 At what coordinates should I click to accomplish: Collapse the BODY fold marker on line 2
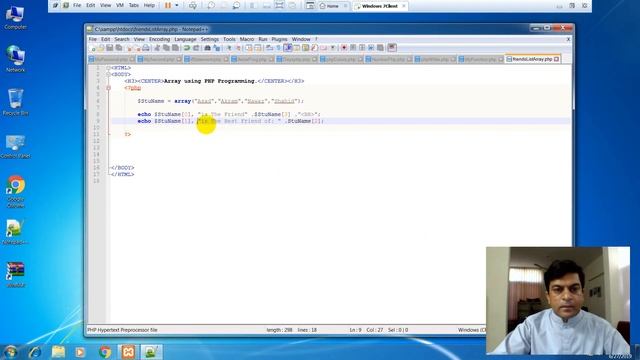108,74
